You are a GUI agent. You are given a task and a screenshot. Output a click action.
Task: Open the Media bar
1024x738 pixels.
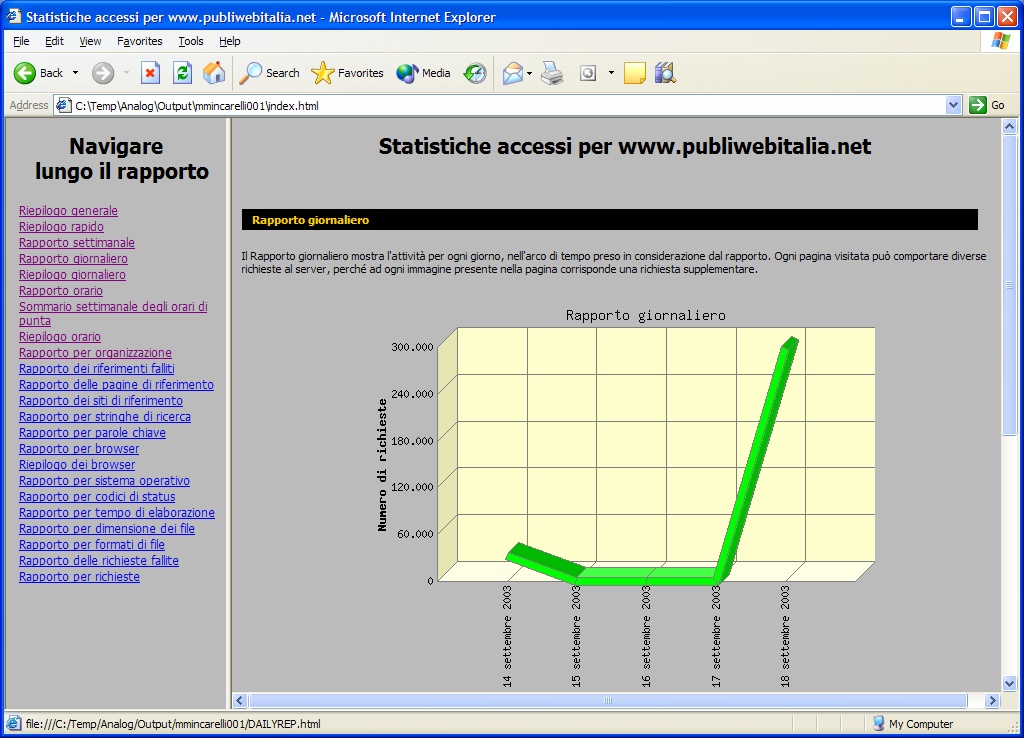(x=424, y=73)
